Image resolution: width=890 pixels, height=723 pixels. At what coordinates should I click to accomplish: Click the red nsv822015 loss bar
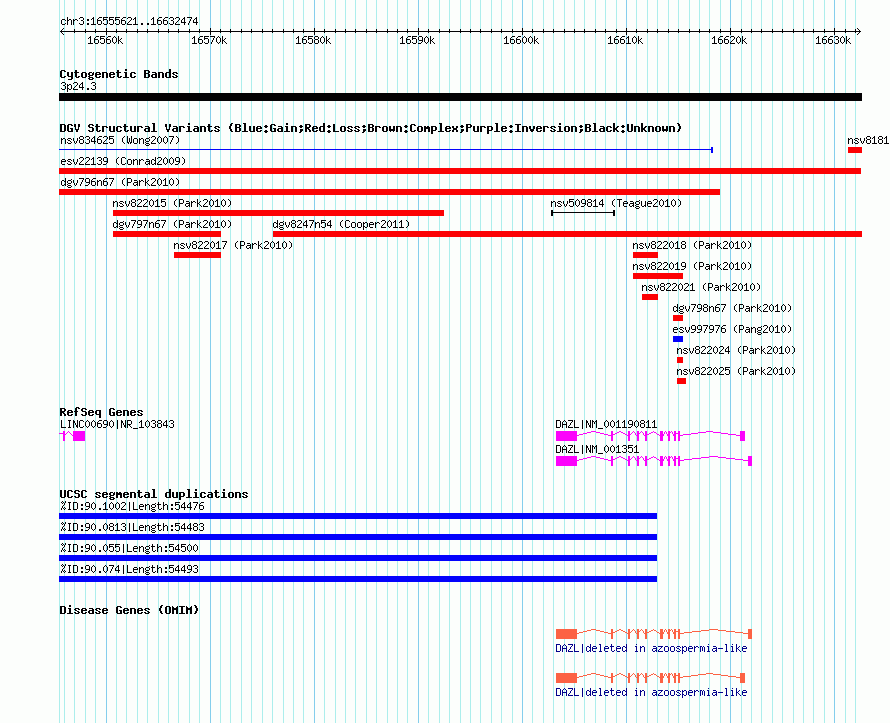[x=278, y=213]
